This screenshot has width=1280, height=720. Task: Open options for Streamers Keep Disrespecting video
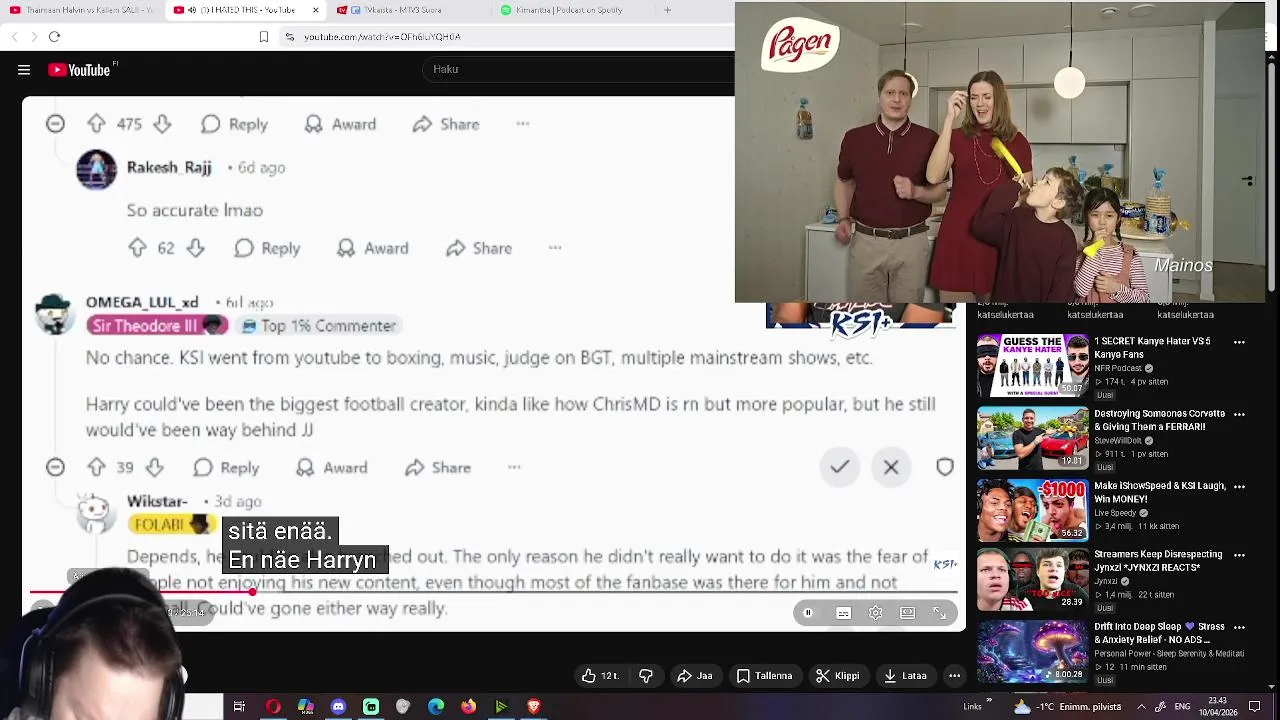[1239, 554]
